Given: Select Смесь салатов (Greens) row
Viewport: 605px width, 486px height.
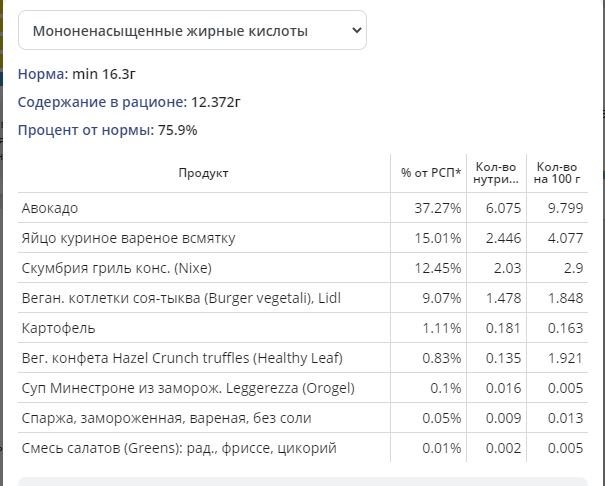Looking at the screenshot, I should (x=303, y=448).
